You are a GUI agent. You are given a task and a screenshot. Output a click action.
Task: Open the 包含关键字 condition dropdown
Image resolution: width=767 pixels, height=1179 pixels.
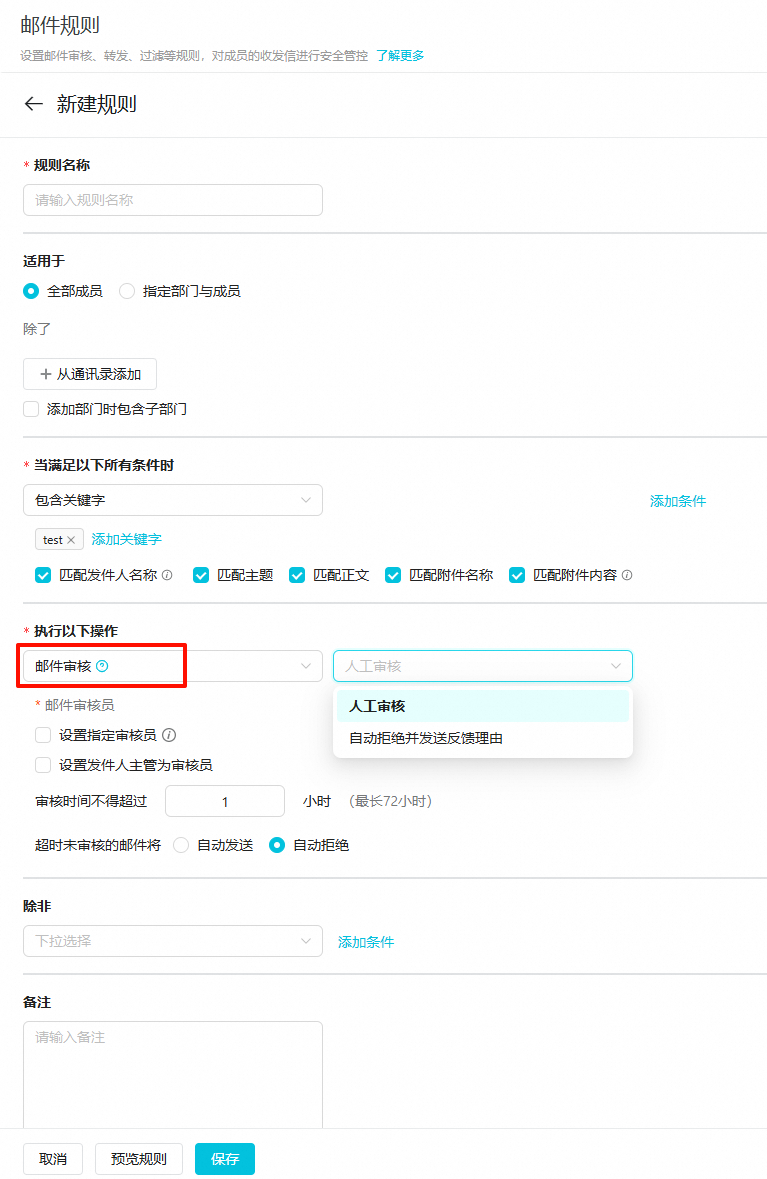tap(172, 500)
